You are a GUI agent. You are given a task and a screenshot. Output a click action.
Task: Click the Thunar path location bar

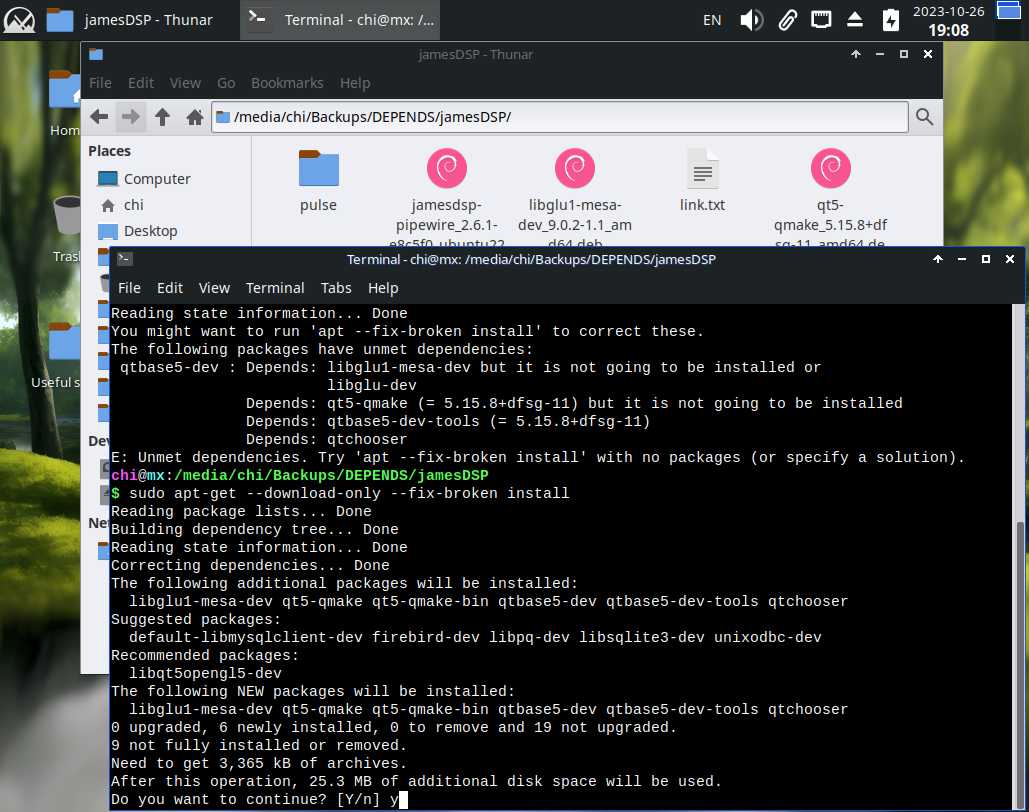(560, 117)
